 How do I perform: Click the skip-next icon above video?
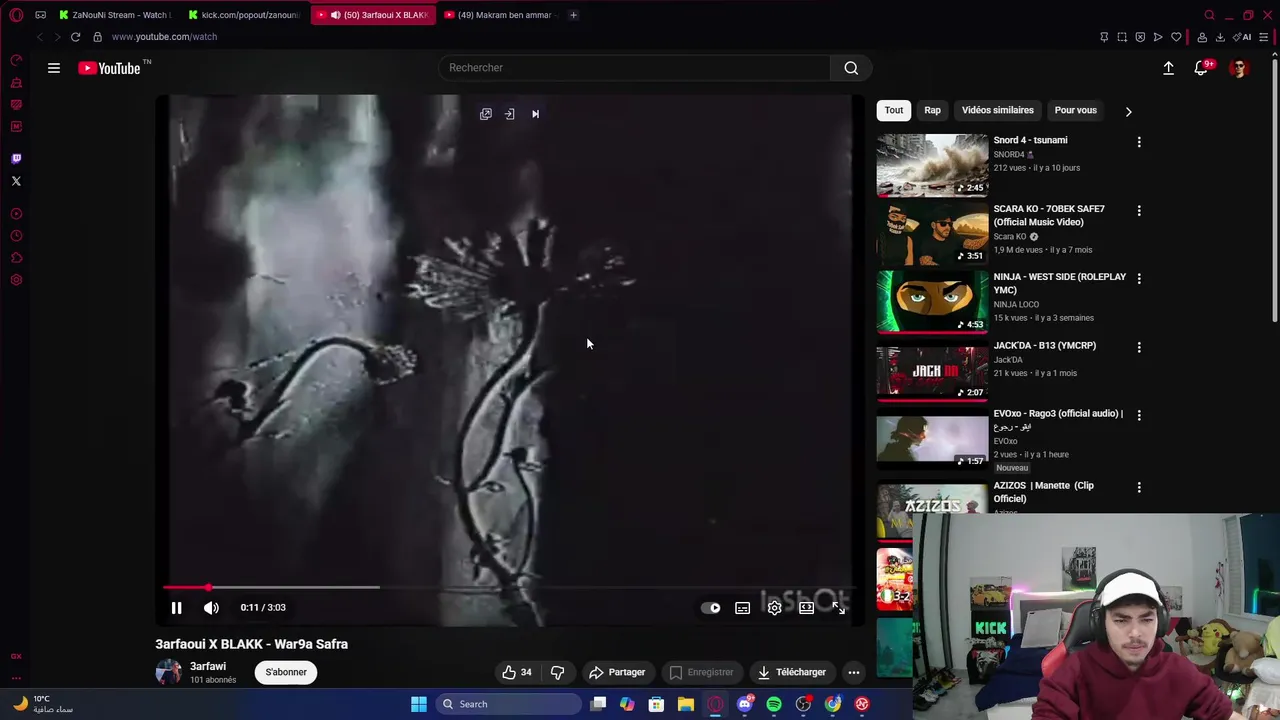(x=535, y=114)
